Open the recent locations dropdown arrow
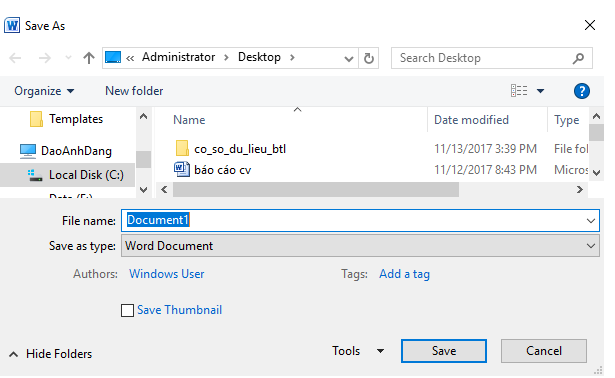Viewport: 615px width, 378px height. pyautogui.click(x=68, y=58)
